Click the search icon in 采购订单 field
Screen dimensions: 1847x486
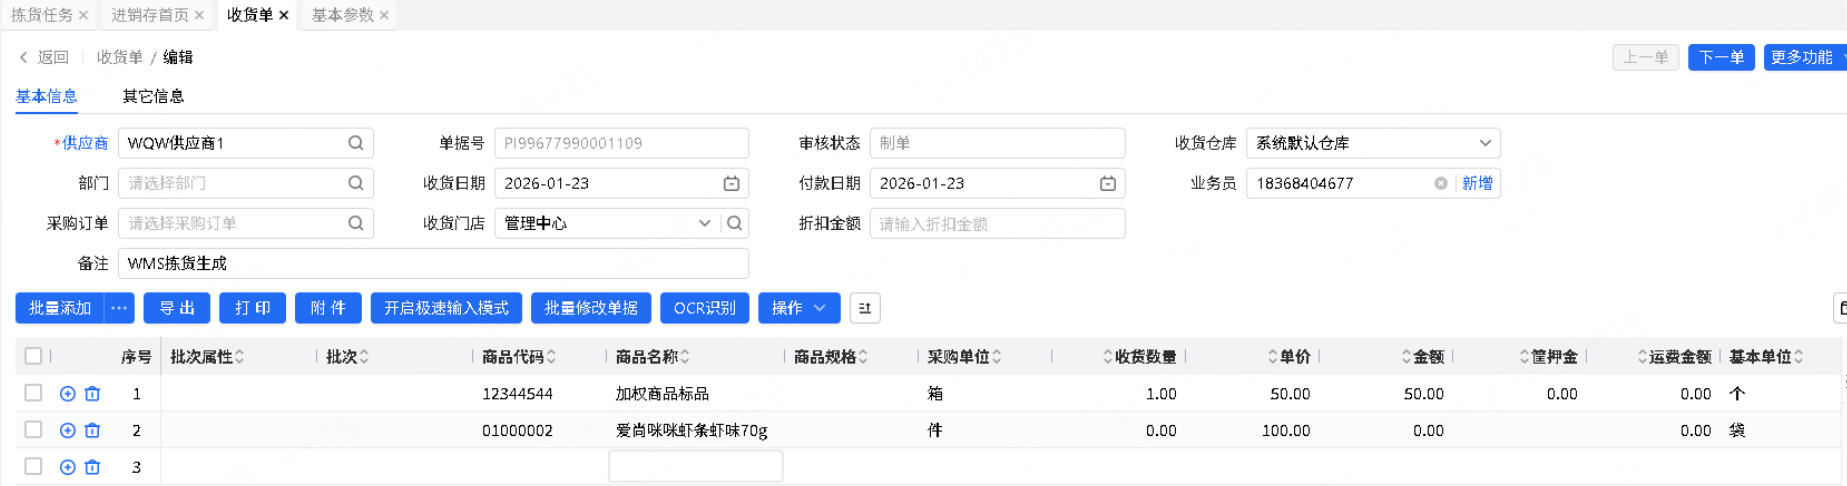(356, 223)
